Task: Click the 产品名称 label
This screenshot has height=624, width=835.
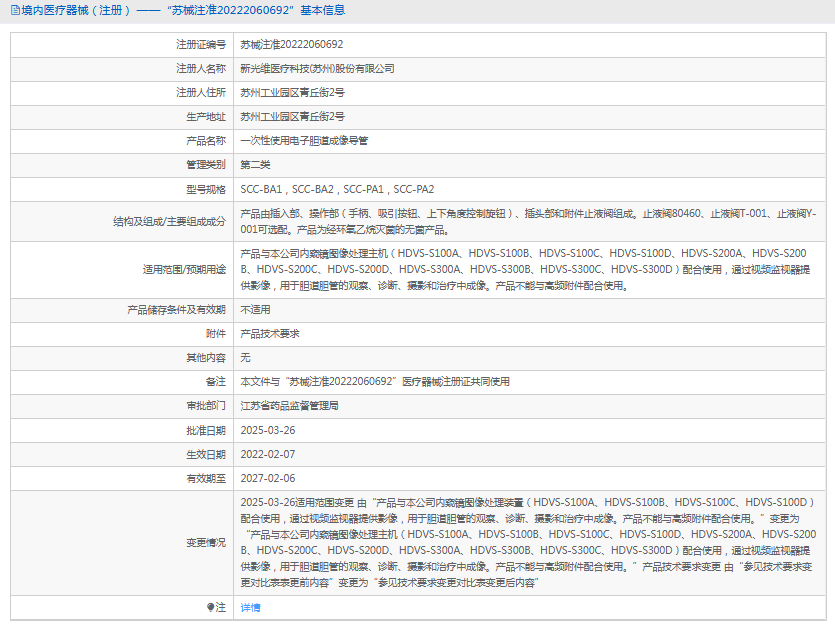Action: [206, 141]
